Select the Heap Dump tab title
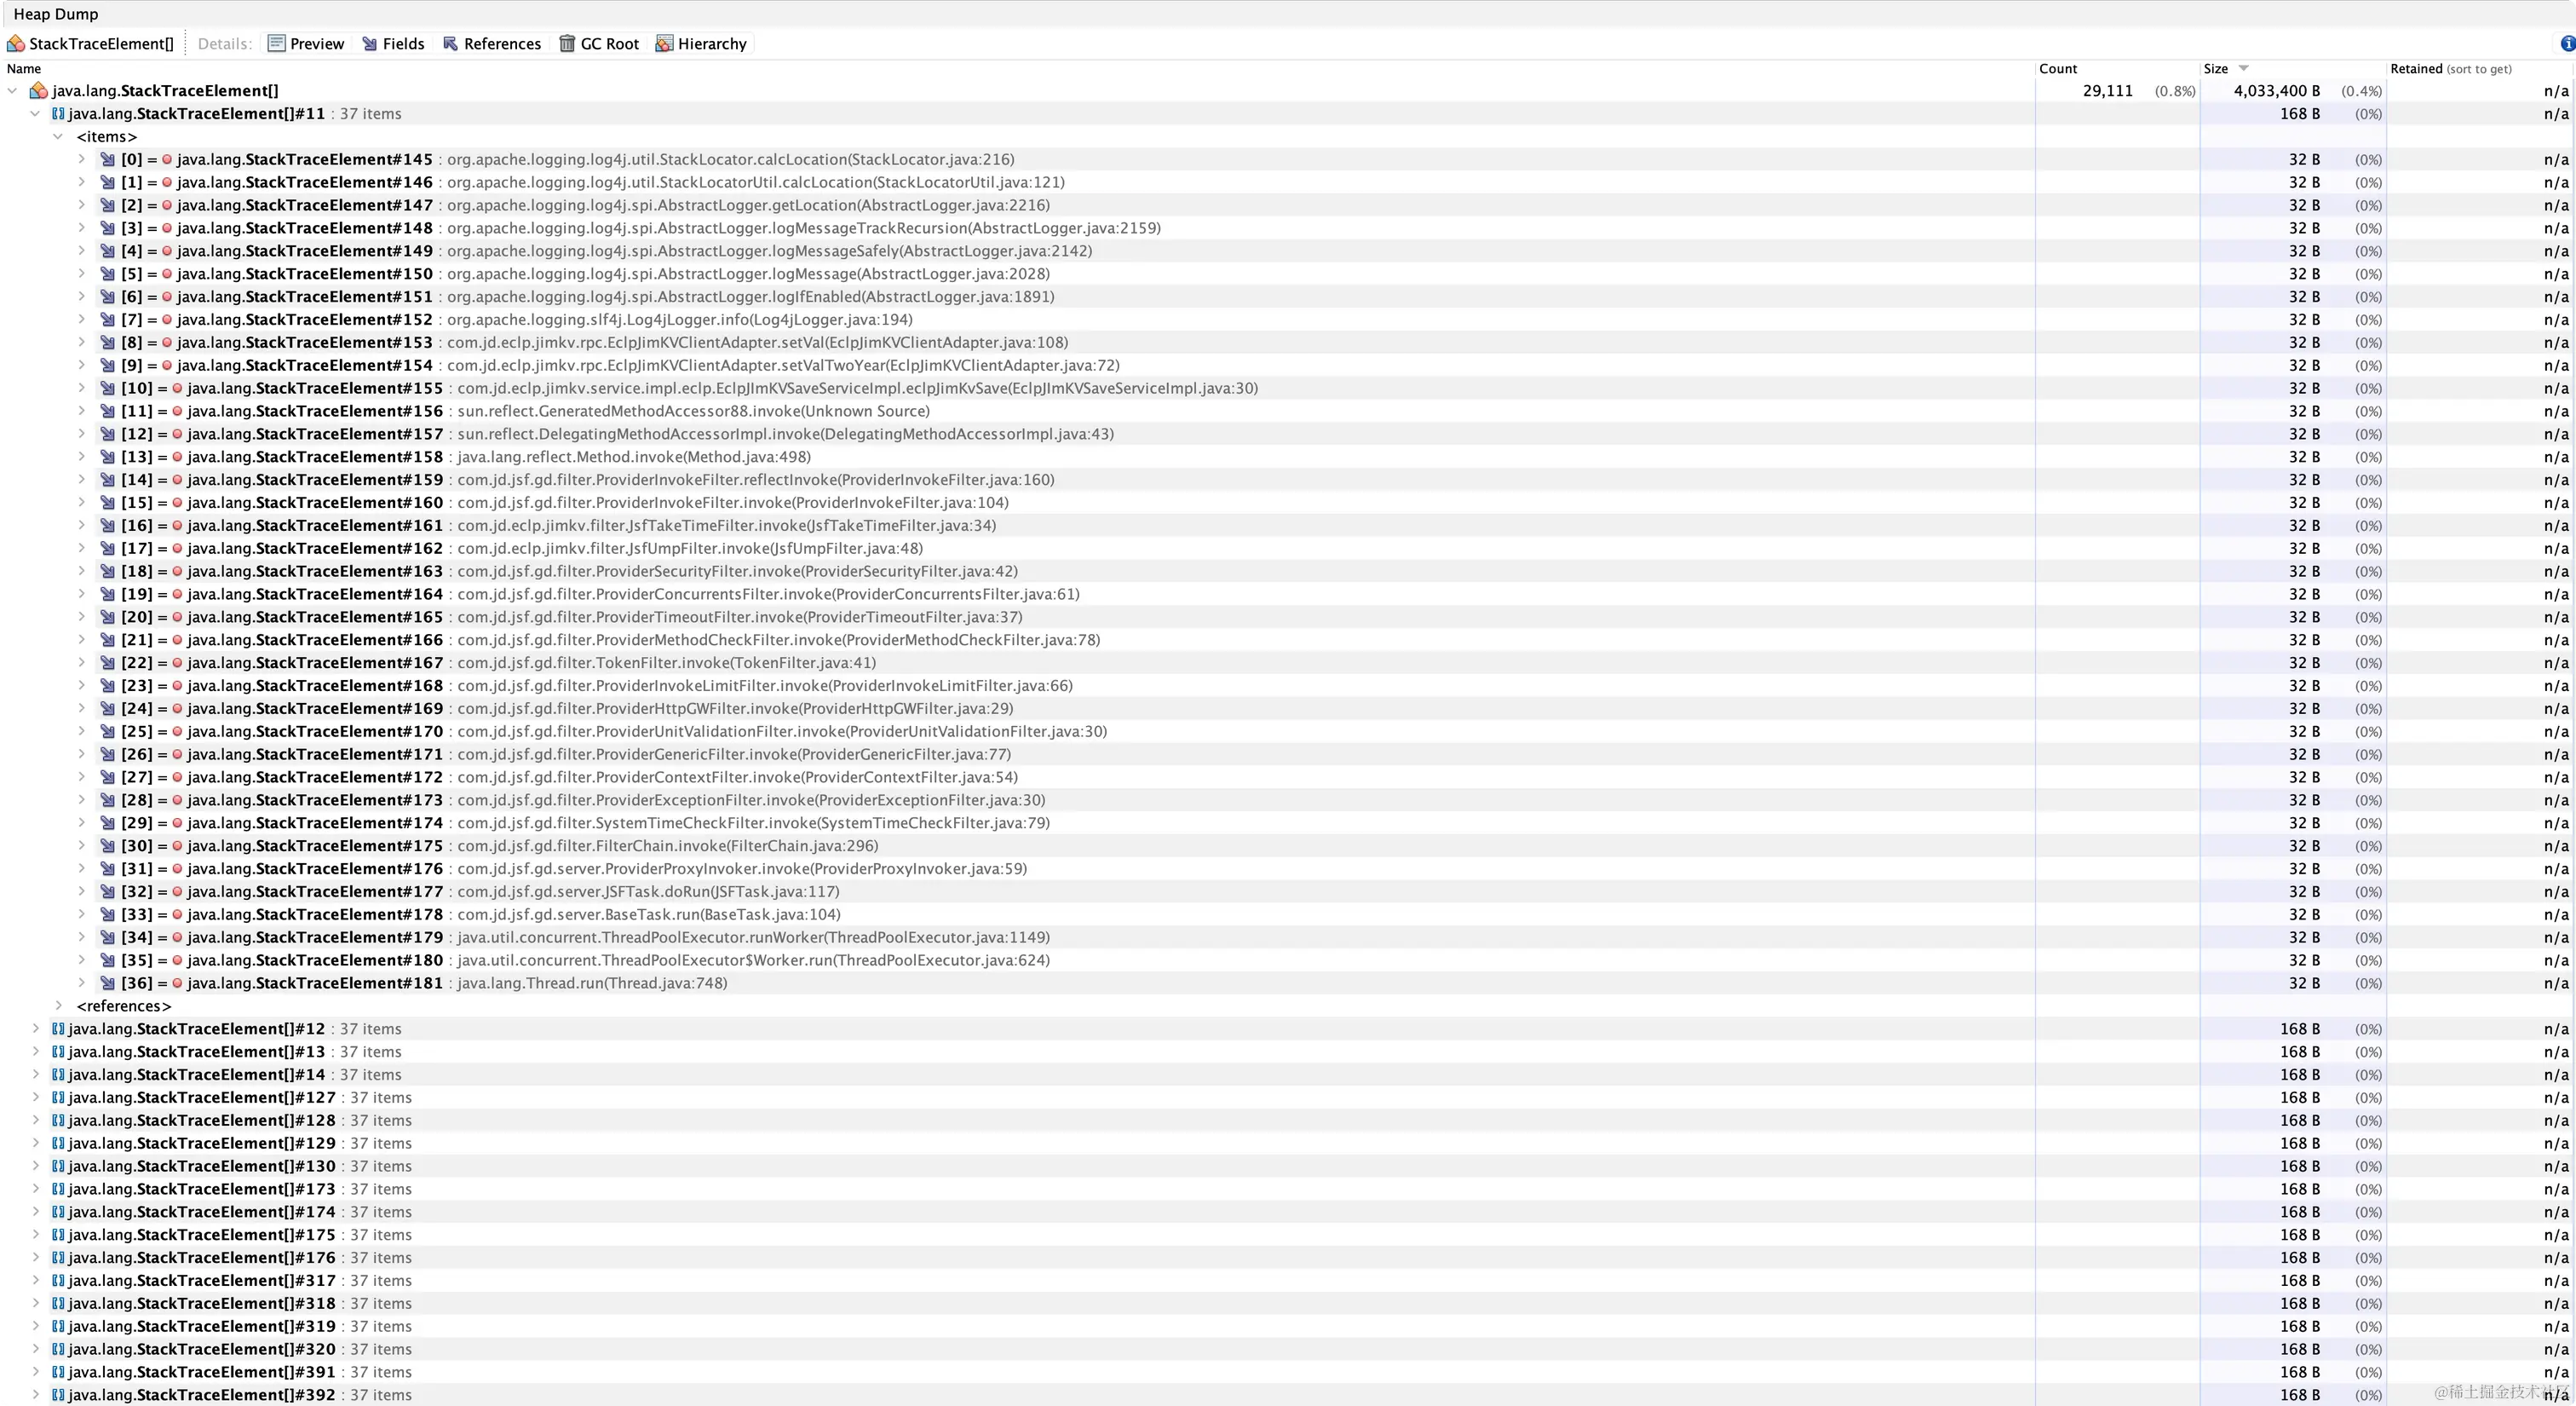This screenshot has height=1406, width=2576. click(x=55, y=14)
